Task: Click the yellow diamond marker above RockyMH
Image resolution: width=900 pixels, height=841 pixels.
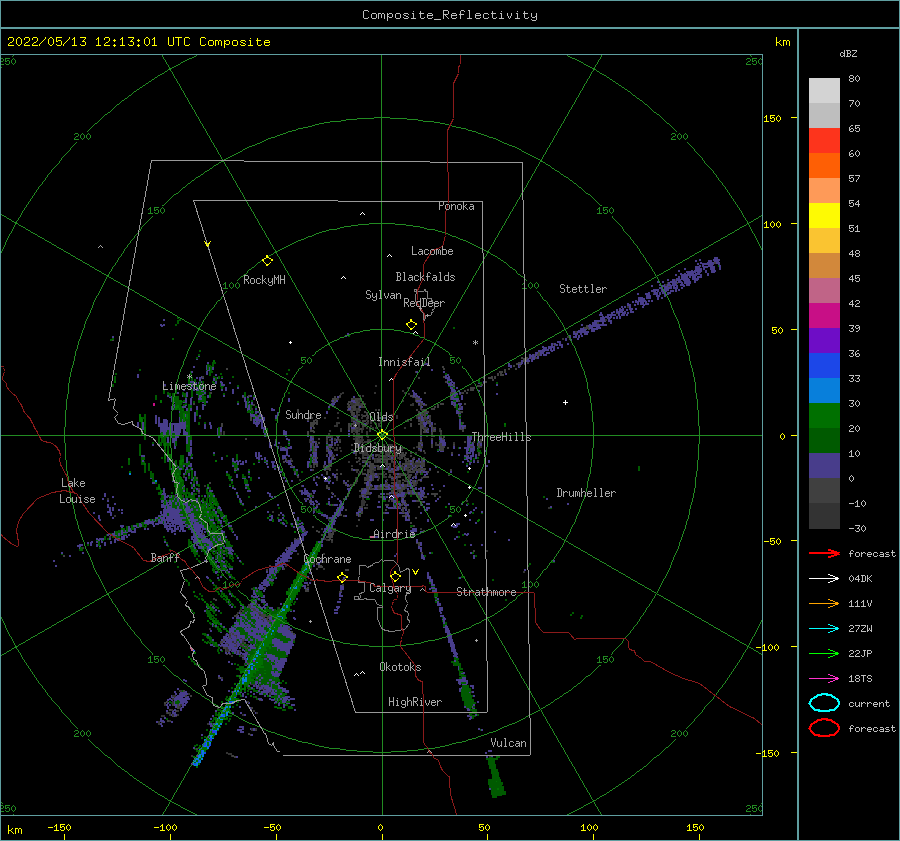Action: pyautogui.click(x=267, y=261)
